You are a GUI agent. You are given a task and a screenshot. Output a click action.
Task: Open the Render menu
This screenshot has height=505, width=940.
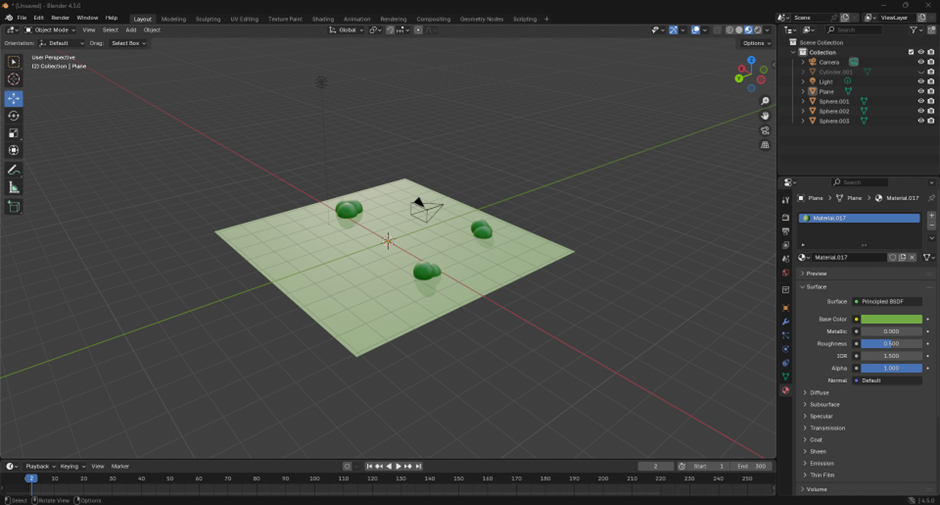click(x=60, y=18)
